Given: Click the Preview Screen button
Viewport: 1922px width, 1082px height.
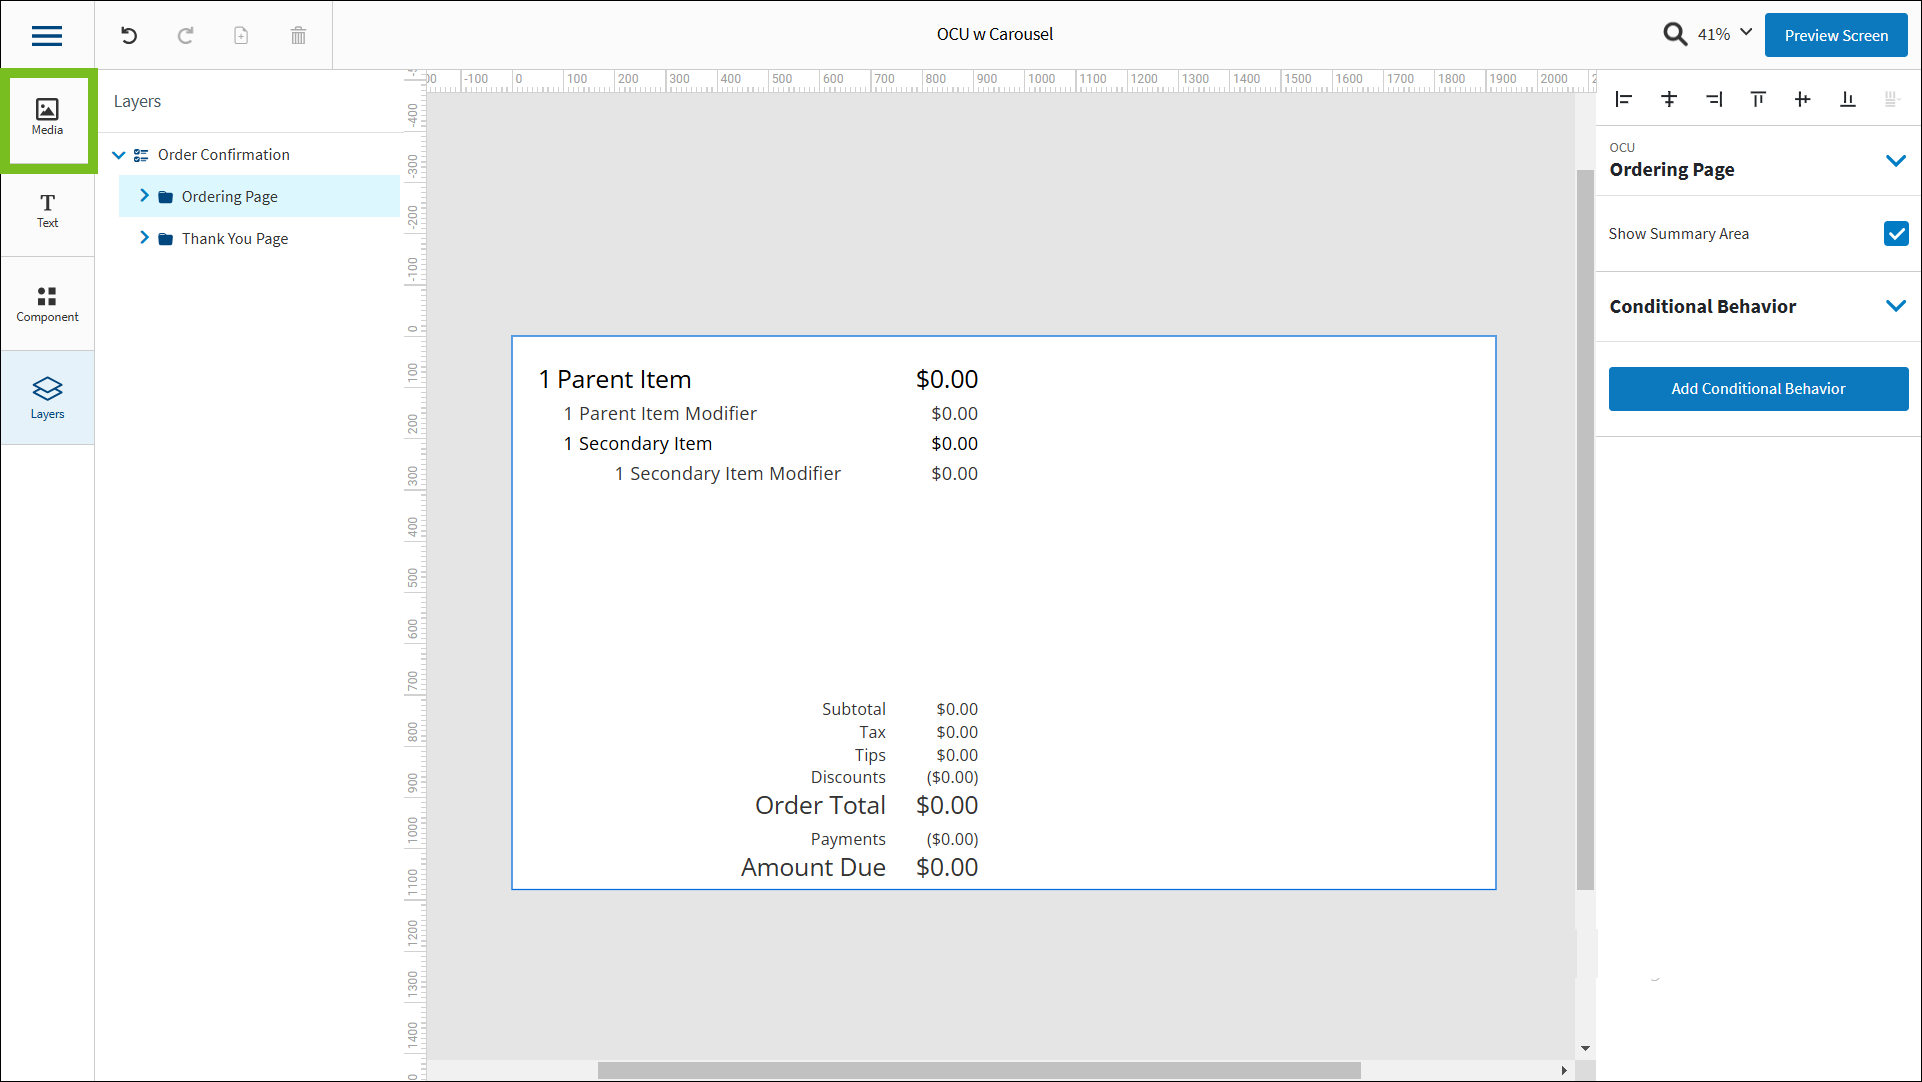Looking at the screenshot, I should pyautogui.click(x=1835, y=36).
